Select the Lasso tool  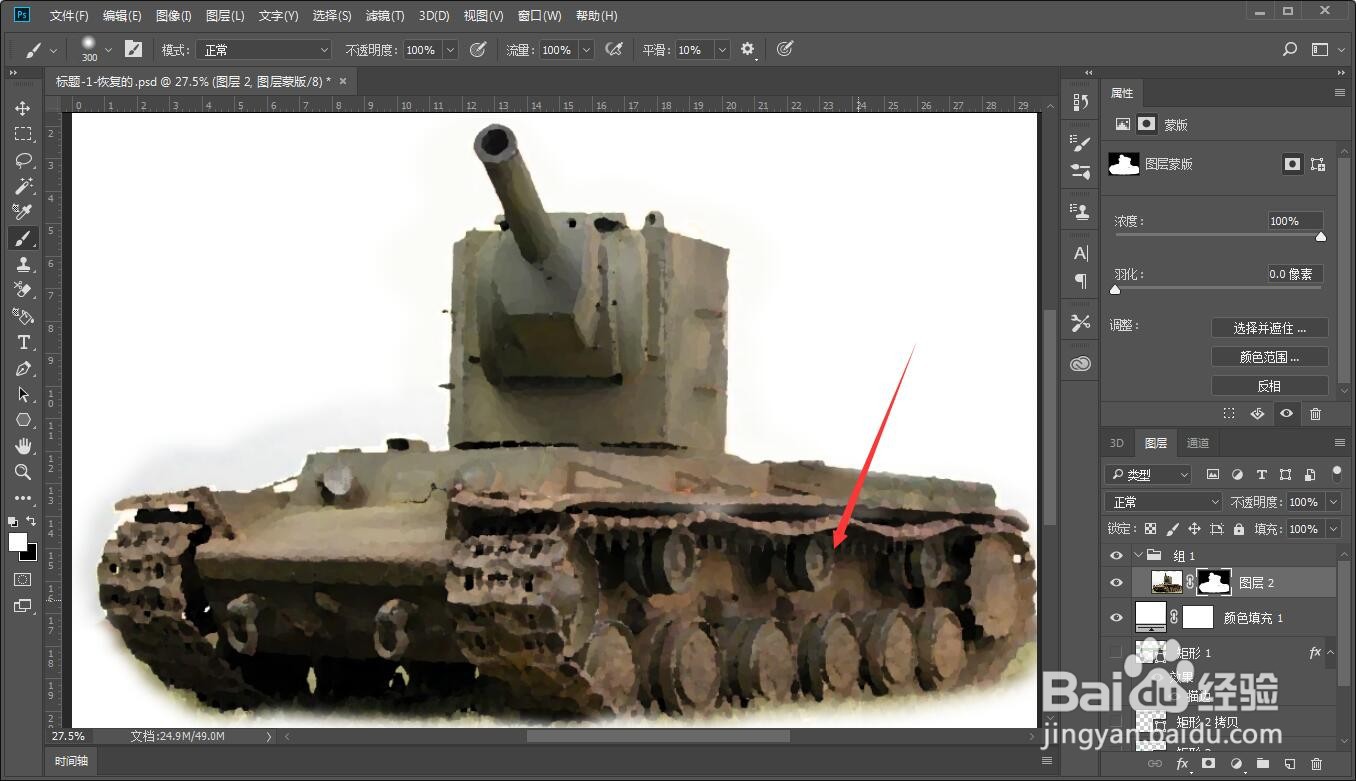pos(23,160)
